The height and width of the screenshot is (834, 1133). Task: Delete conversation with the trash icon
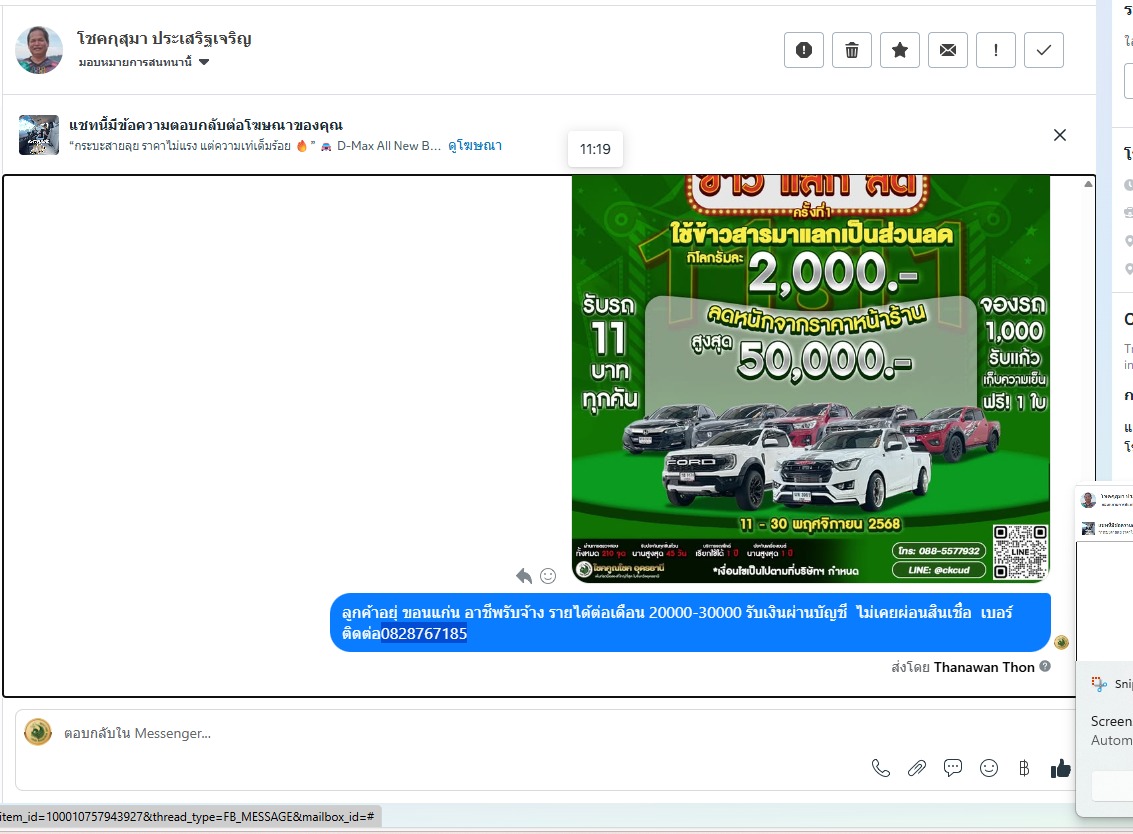pyautogui.click(x=852, y=50)
